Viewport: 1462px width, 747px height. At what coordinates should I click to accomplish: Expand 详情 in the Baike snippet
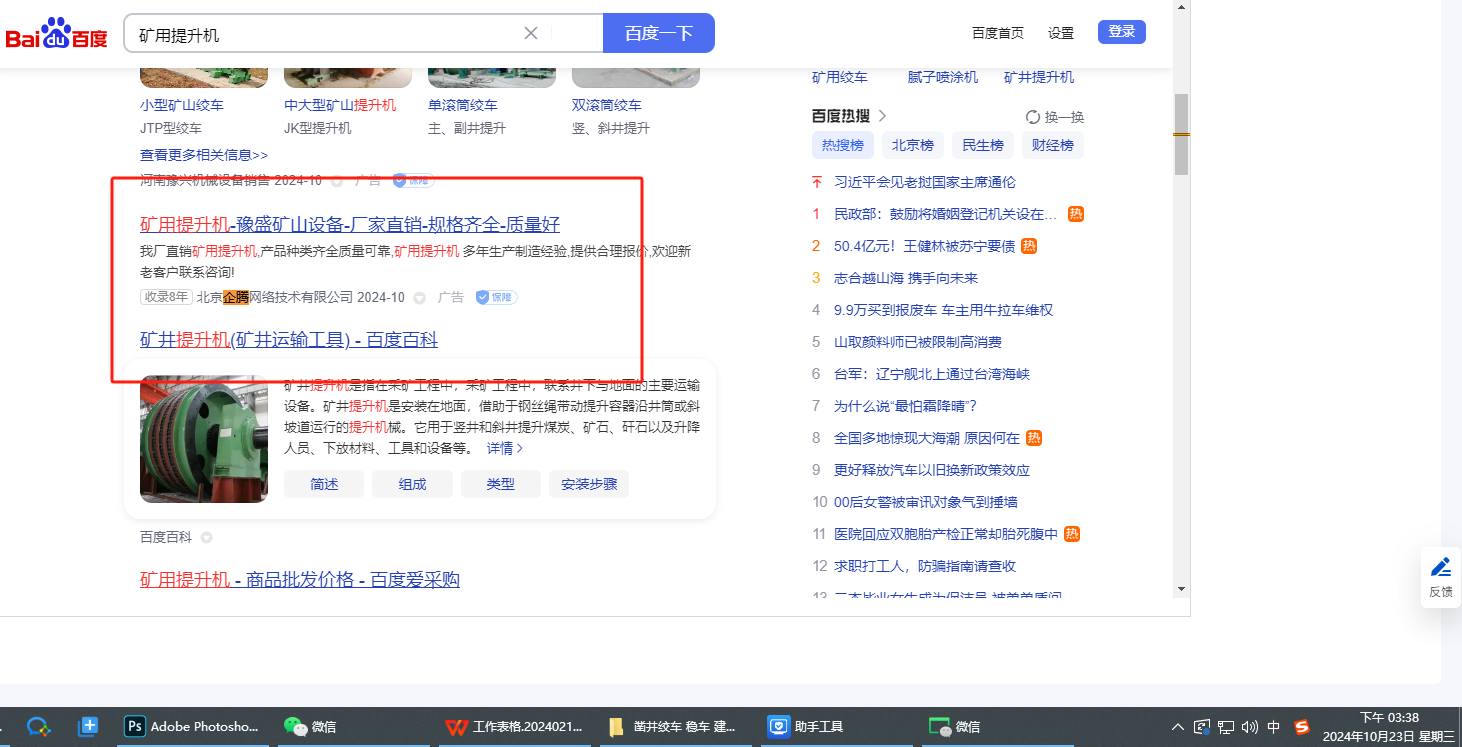click(505, 448)
